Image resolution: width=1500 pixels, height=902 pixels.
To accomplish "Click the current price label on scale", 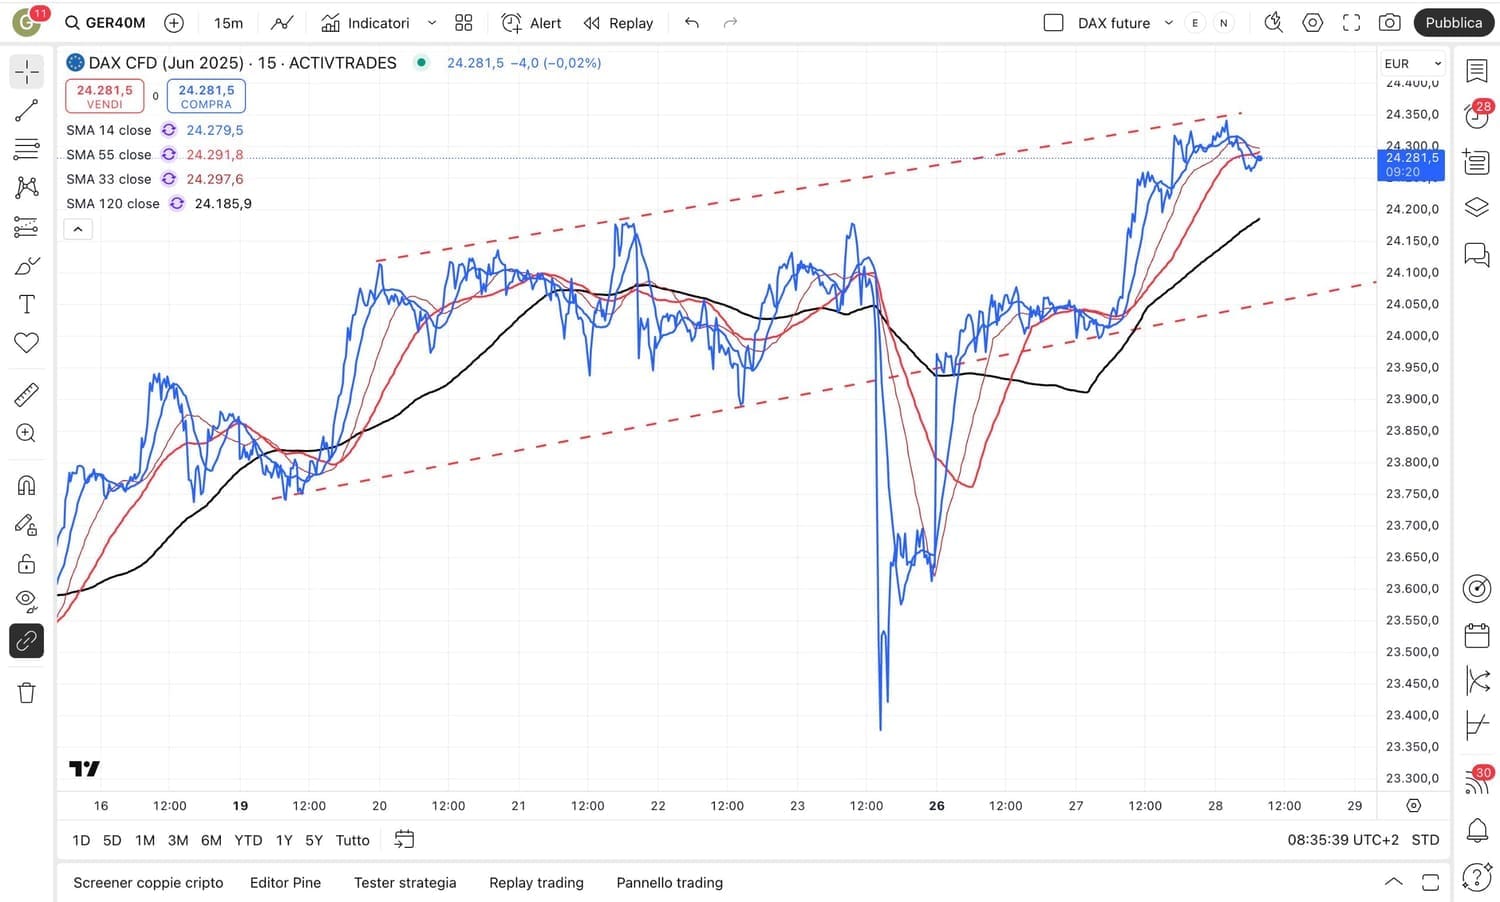I will coord(1411,164).
